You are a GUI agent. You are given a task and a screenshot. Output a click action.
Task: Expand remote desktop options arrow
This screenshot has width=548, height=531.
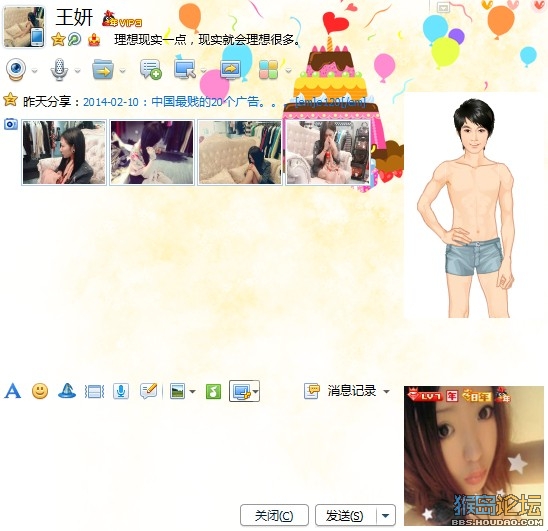coord(203,71)
